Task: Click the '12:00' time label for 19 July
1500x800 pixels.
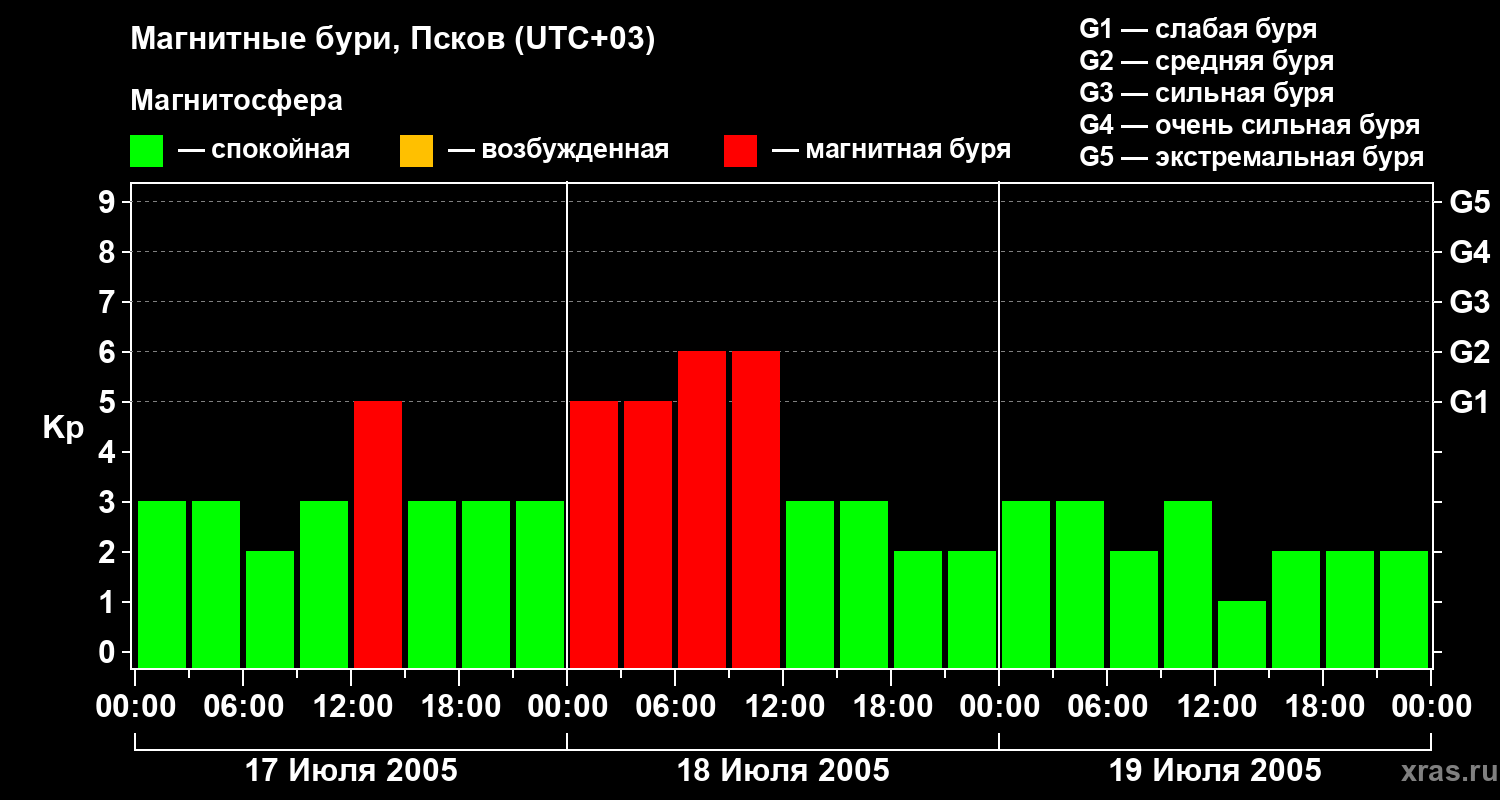Action: 1215,707
